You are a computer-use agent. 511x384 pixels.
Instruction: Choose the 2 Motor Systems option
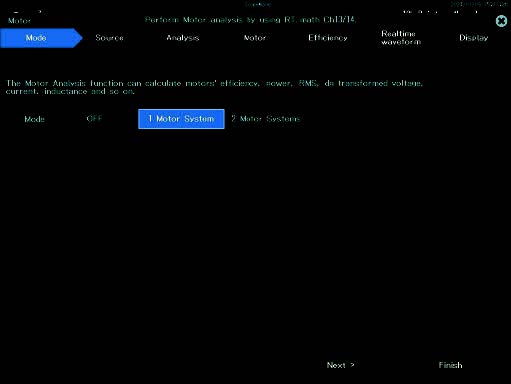(266, 119)
